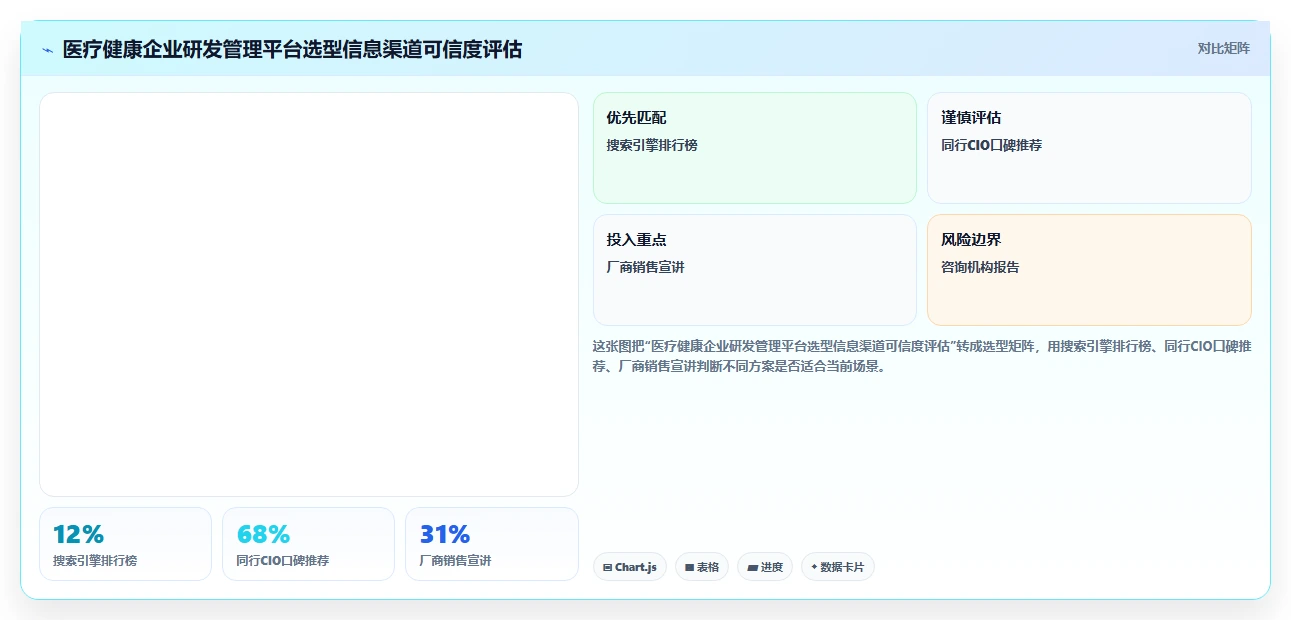Click the 表格 tag label
Image resolution: width=1291 pixels, height=620 pixels.
pyautogui.click(x=708, y=567)
